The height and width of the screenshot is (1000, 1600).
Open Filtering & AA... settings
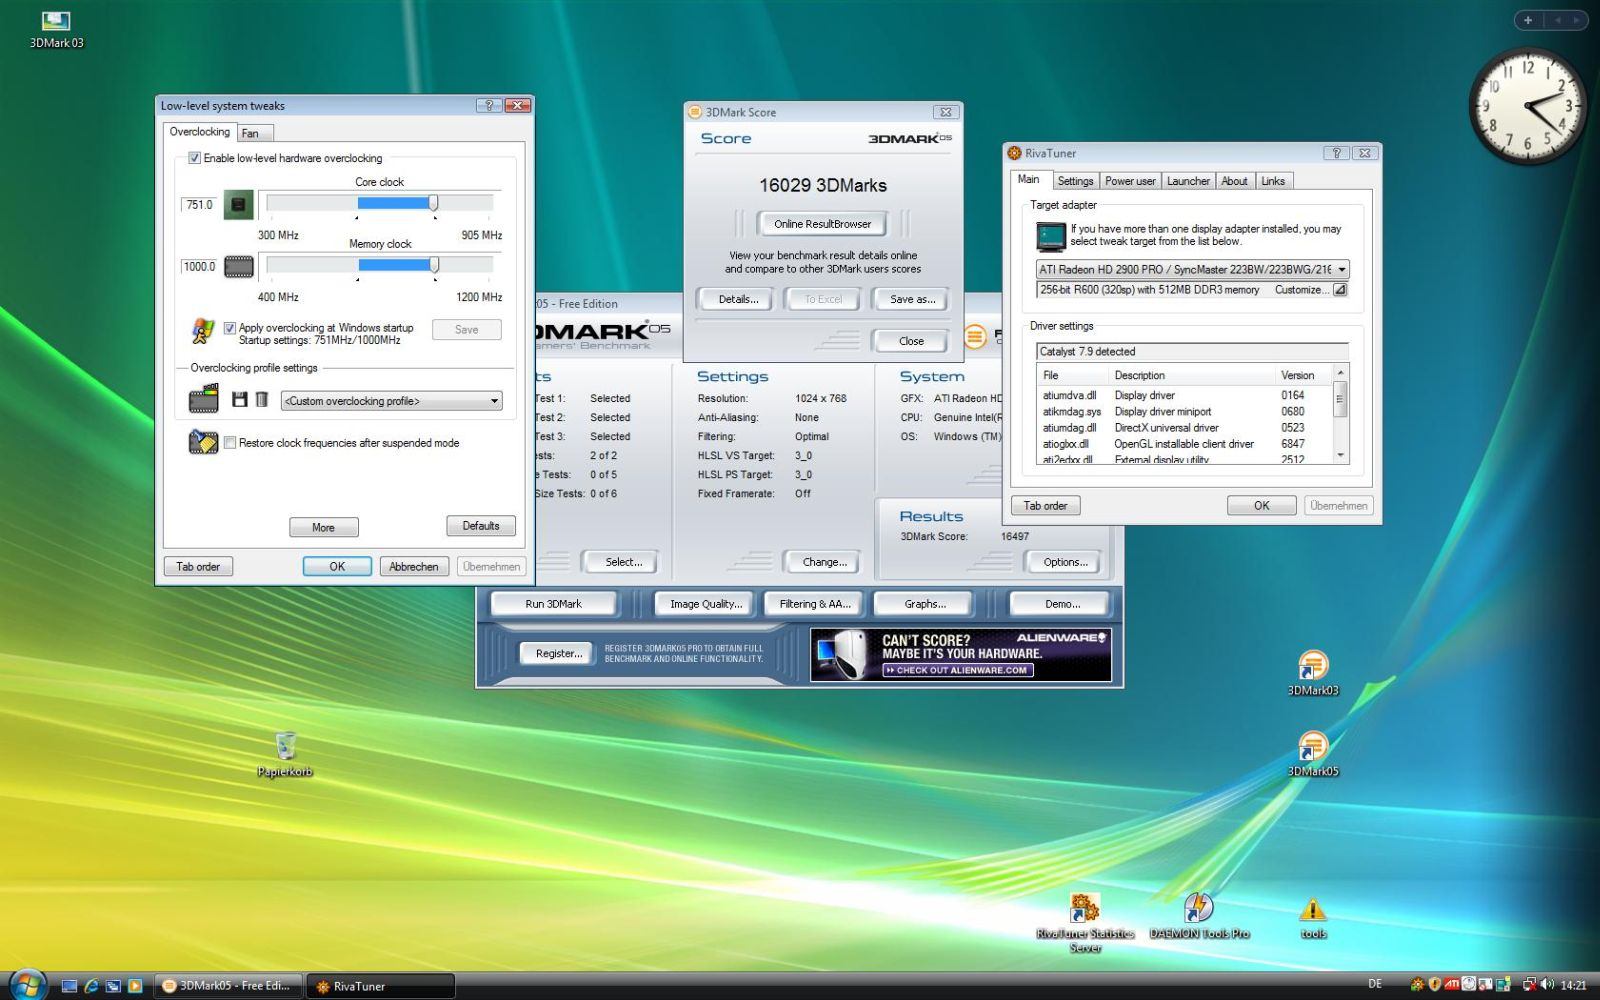[x=815, y=604]
